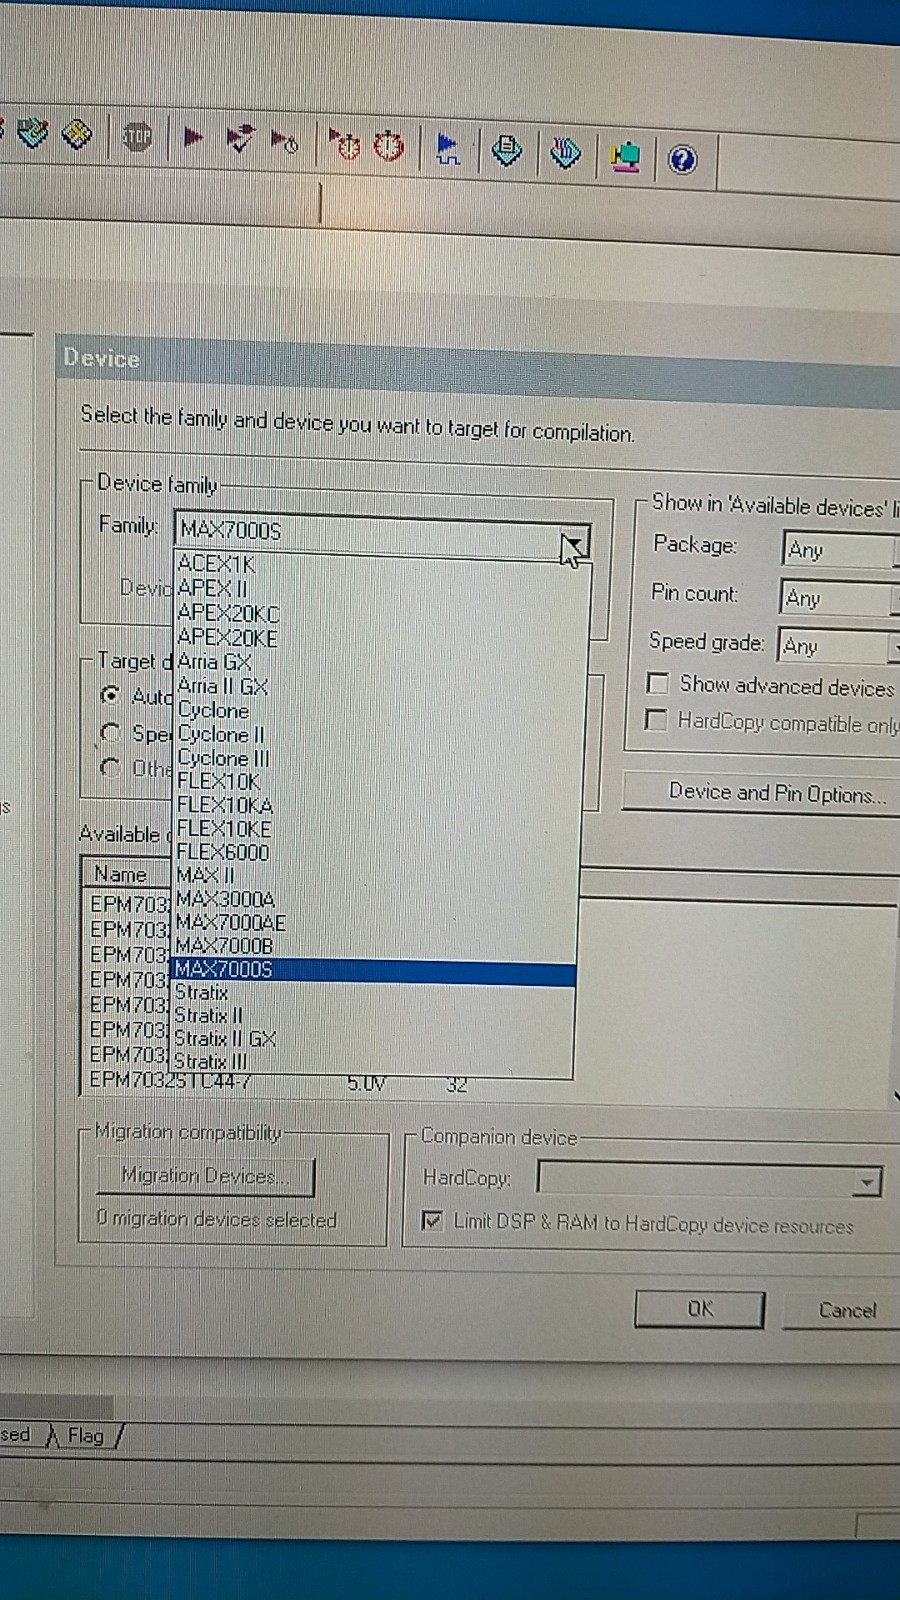The width and height of the screenshot is (900, 1600).
Task: Start compilation with the purple play icon
Action: tap(193, 137)
